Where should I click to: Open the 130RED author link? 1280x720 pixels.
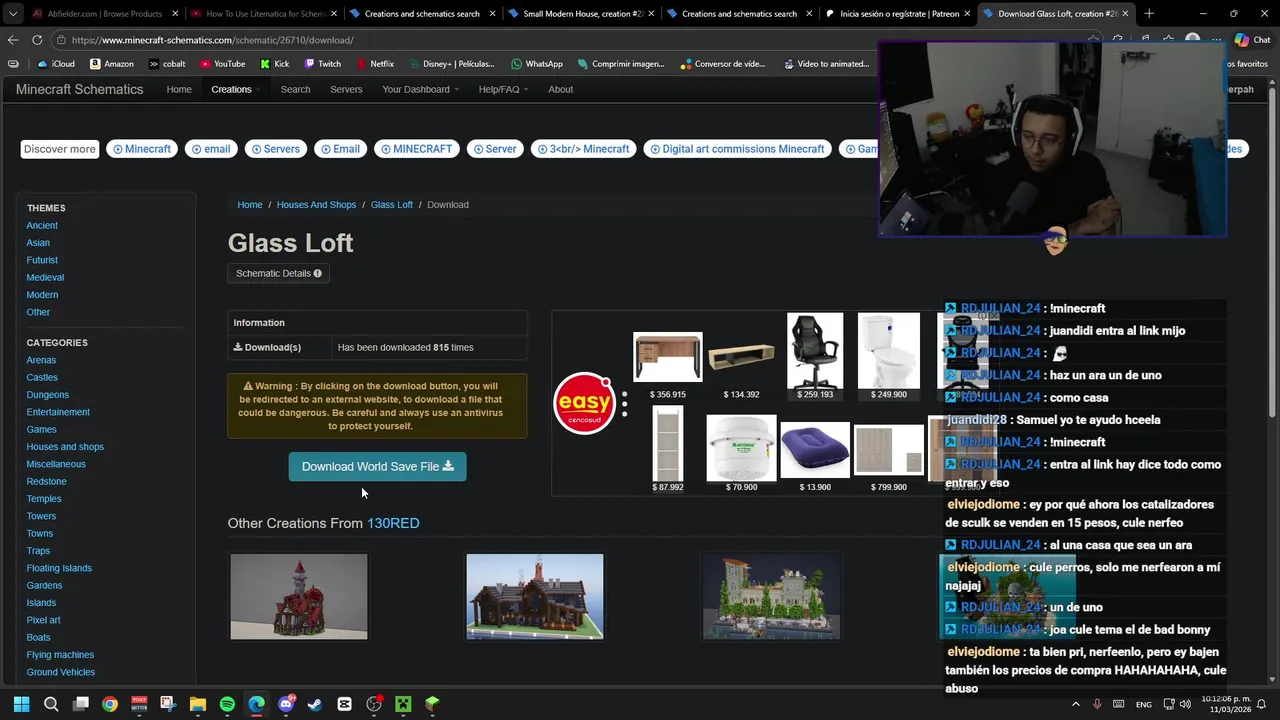(393, 523)
